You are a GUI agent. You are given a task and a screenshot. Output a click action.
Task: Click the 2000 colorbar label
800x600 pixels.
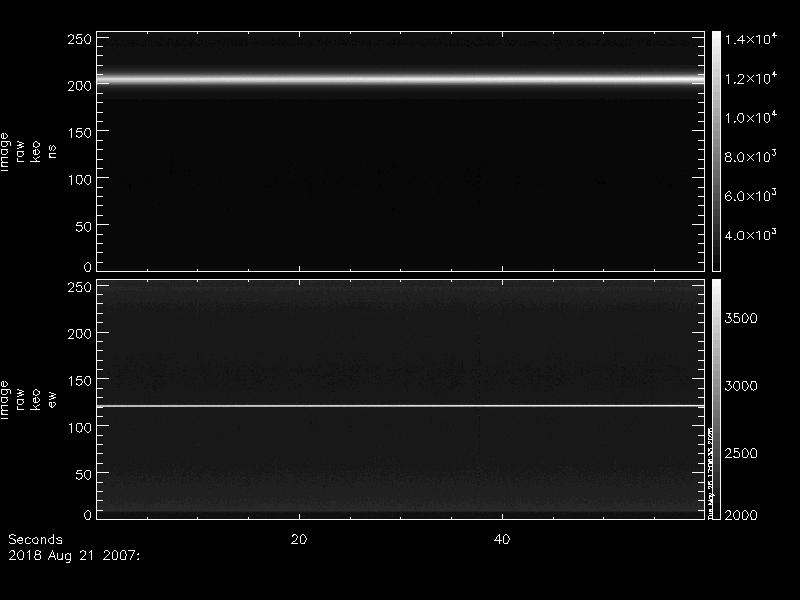click(x=741, y=515)
